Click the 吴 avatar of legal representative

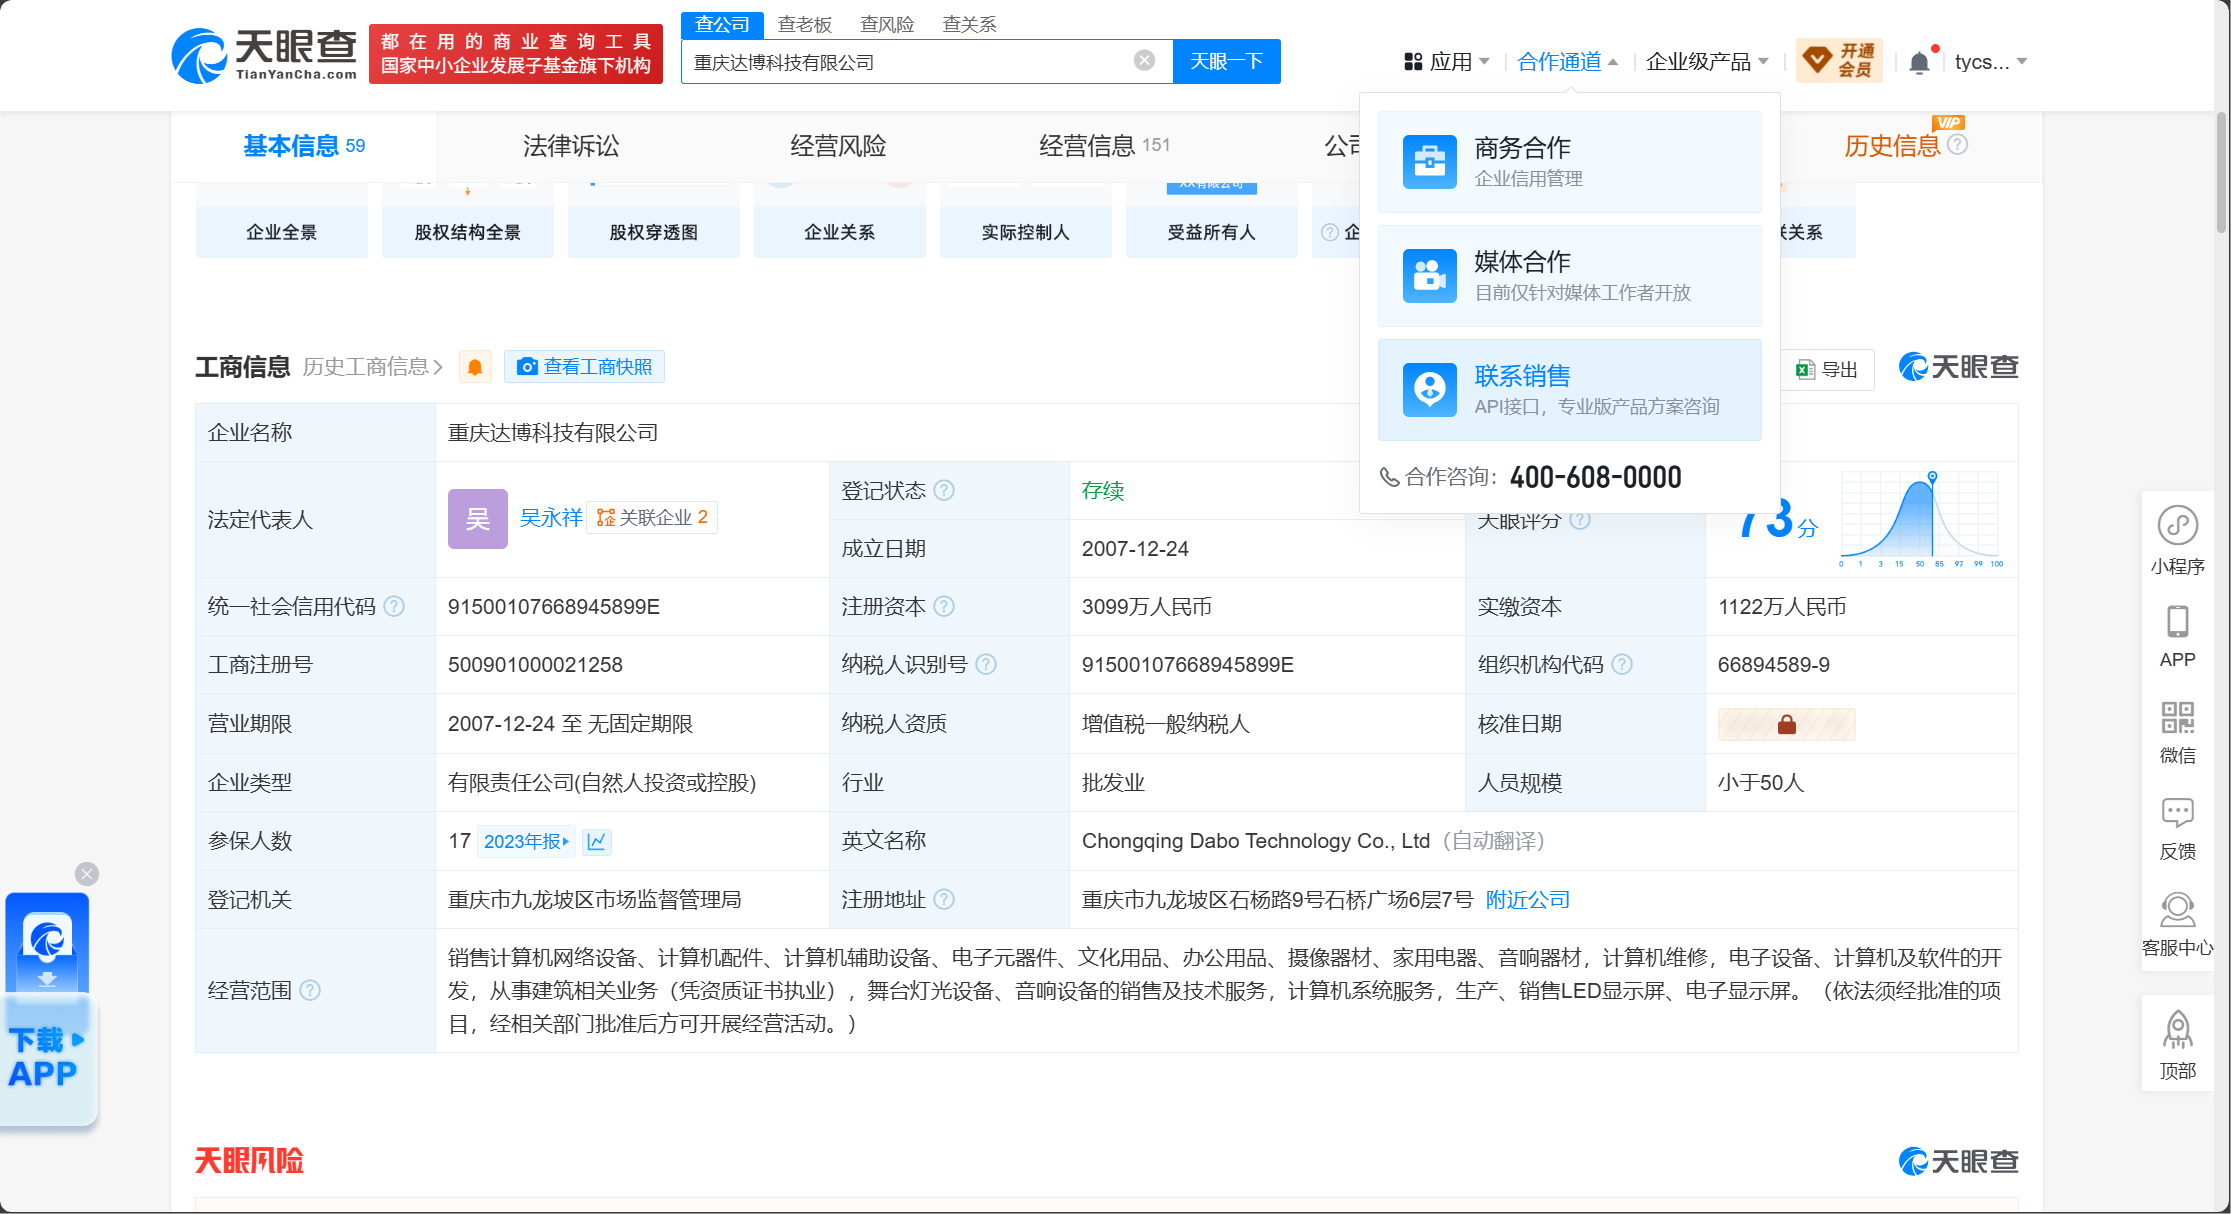pyautogui.click(x=478, y=518)
